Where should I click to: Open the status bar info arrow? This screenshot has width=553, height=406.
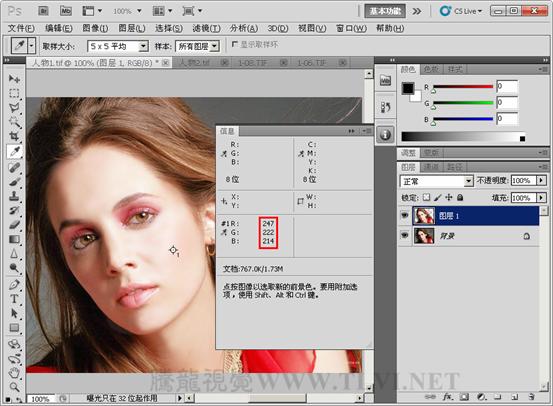[180, 398]
